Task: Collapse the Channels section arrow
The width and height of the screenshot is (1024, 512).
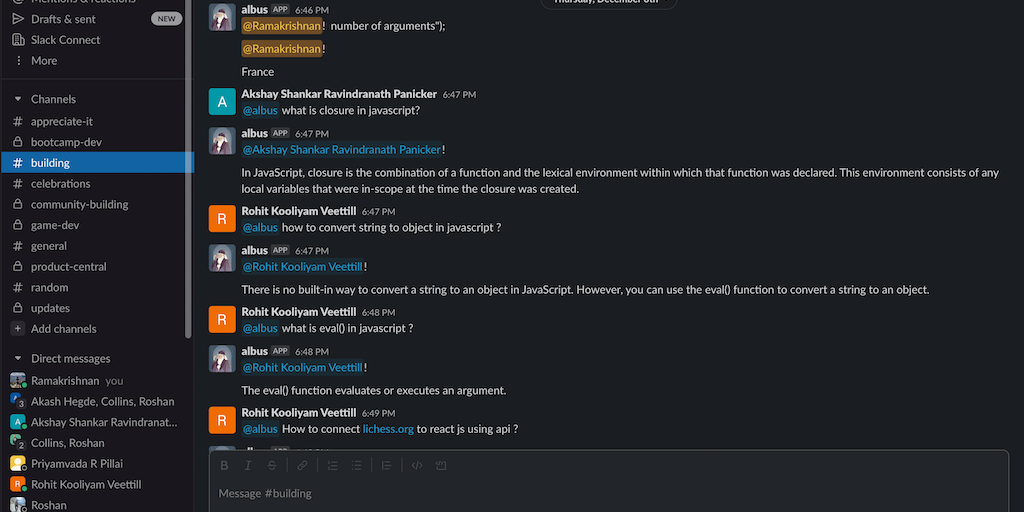Action: click(18, 100)
